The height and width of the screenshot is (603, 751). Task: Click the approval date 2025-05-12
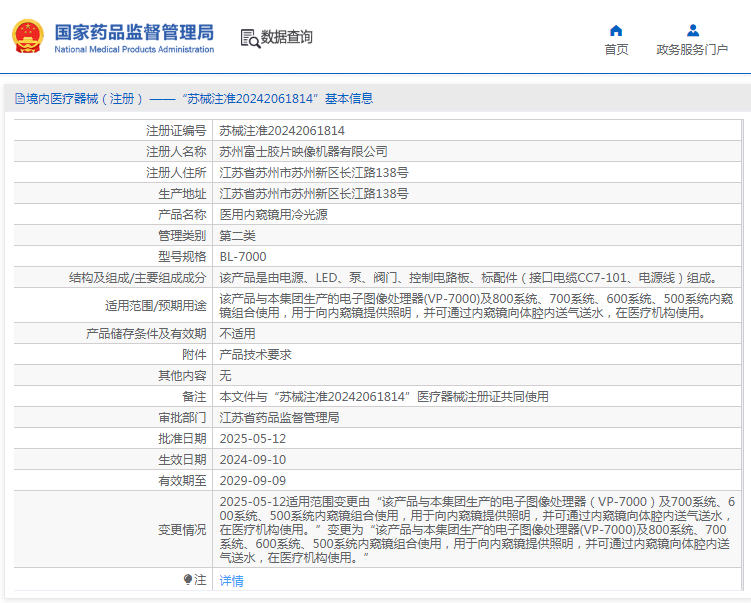tap(252, 438)
